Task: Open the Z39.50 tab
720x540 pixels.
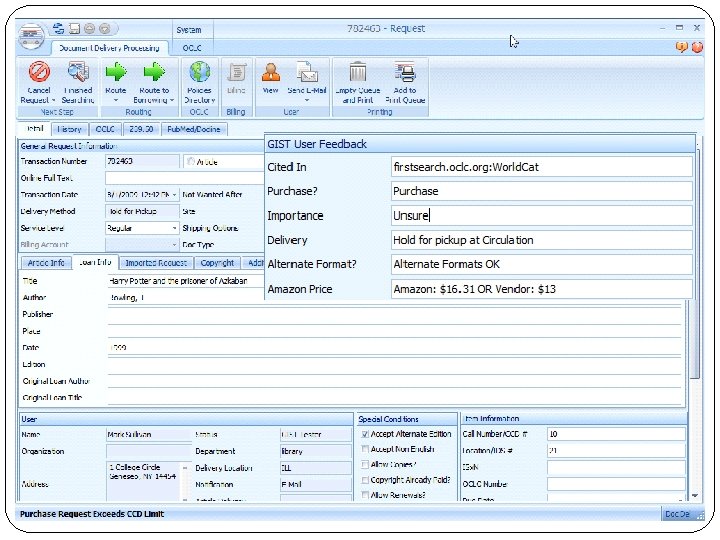Action: (141, 129)
